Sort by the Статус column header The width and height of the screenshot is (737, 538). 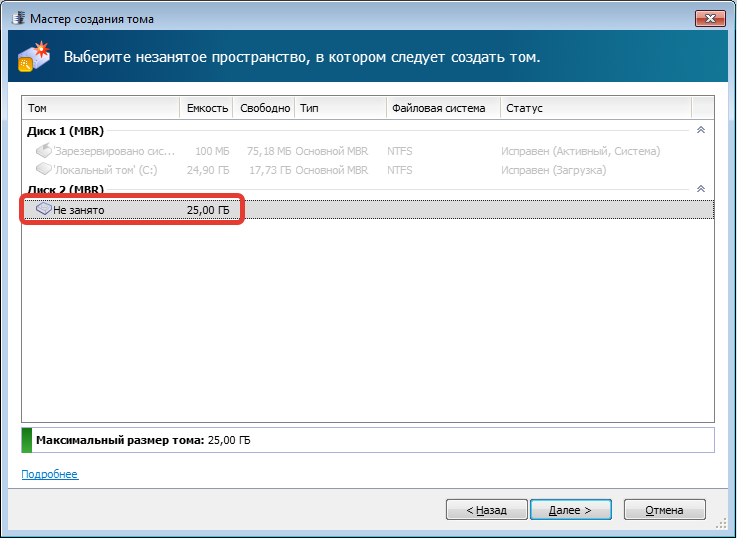(x=596, y=108)
